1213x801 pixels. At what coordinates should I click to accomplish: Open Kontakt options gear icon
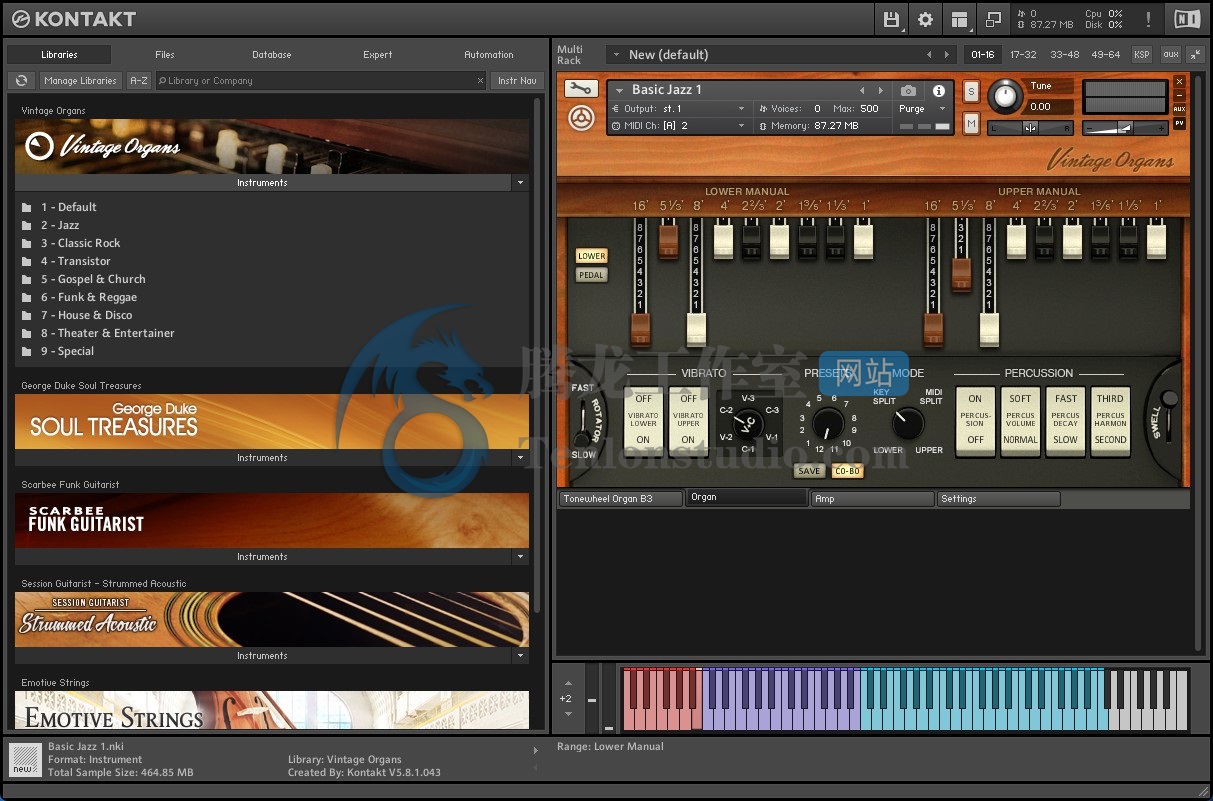pyautogui.click(x=925, y=19)
